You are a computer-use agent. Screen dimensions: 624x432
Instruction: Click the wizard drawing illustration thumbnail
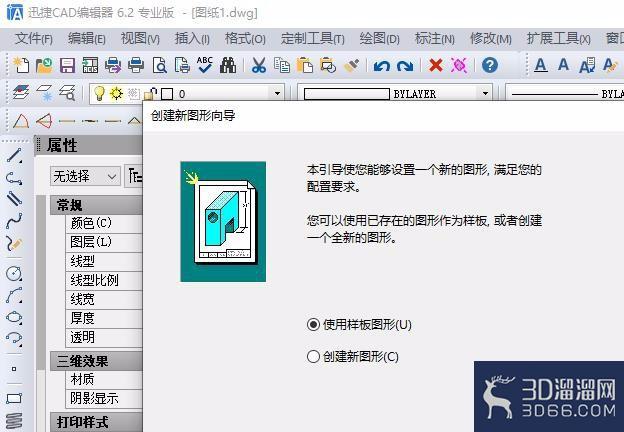(x=223, y=221)
